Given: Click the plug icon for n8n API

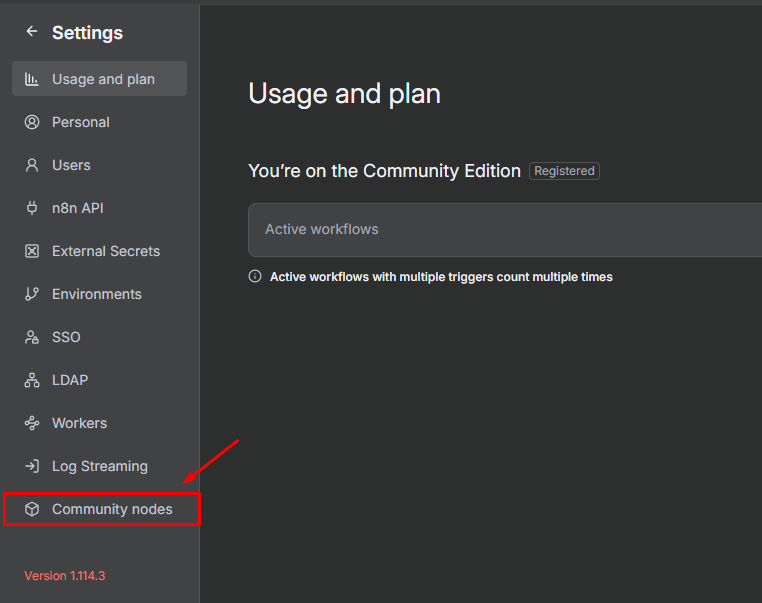Looking at the screenshot, I should (32, 208).
